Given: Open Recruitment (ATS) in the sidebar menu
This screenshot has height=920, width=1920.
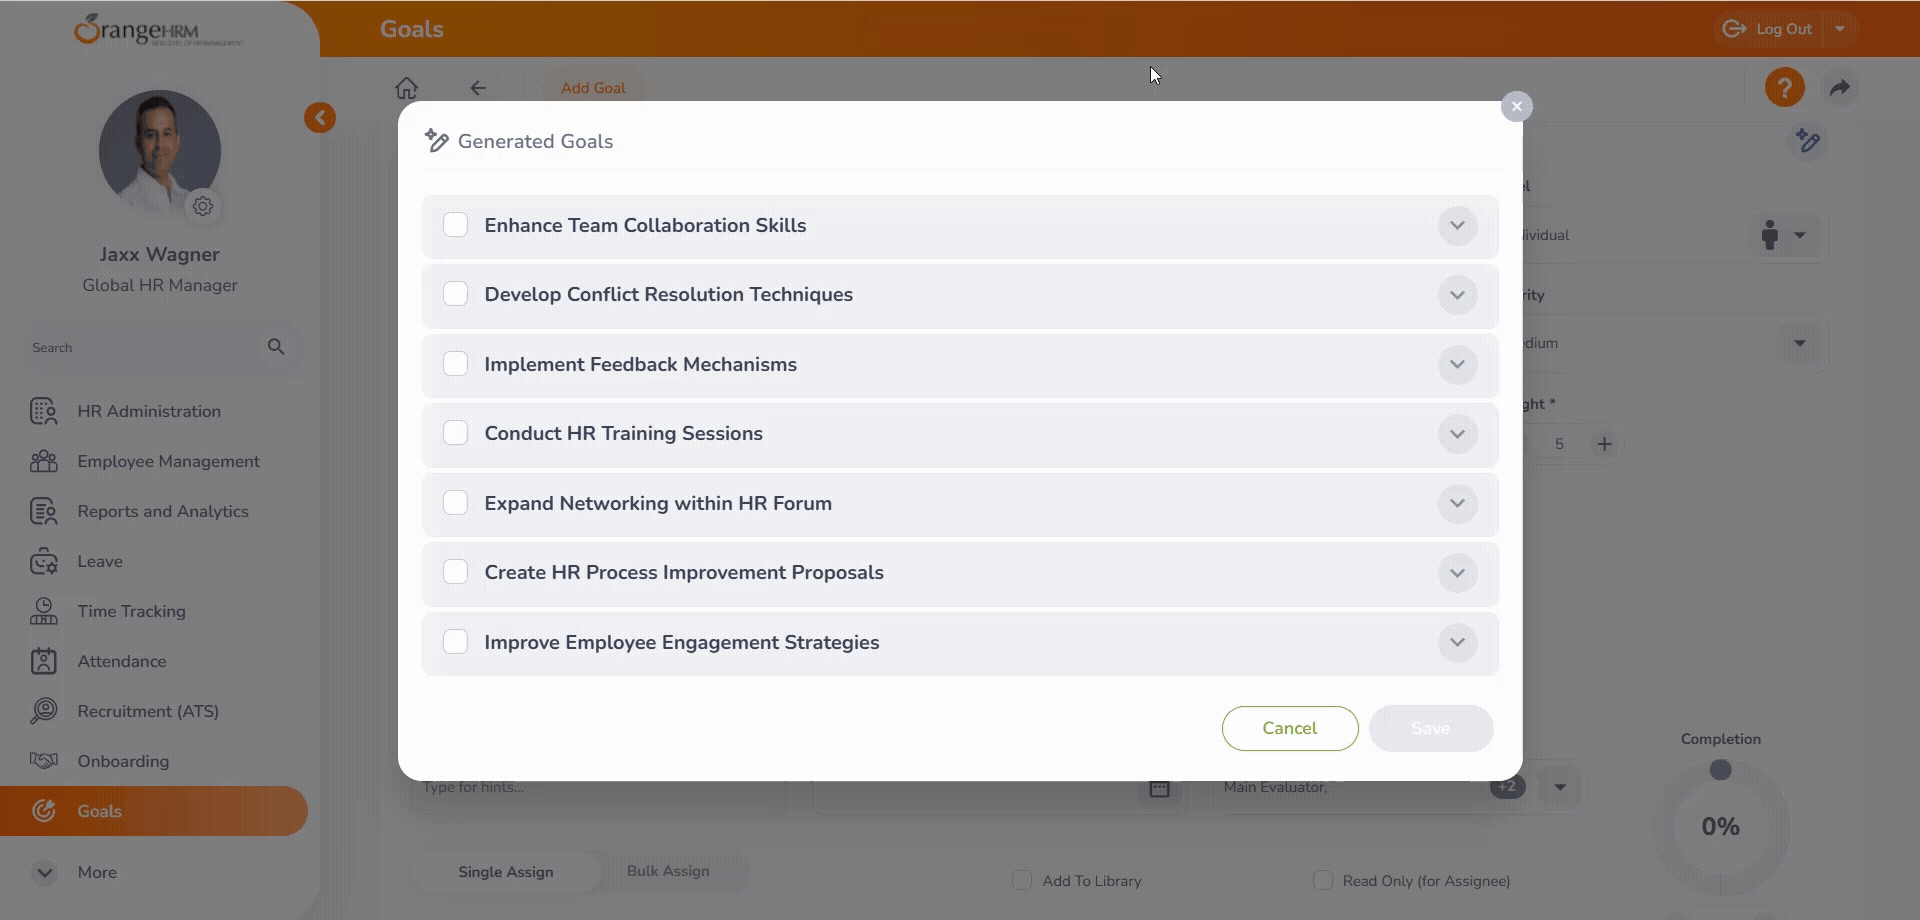Looking at the screenshot, I should click(148, 711).
